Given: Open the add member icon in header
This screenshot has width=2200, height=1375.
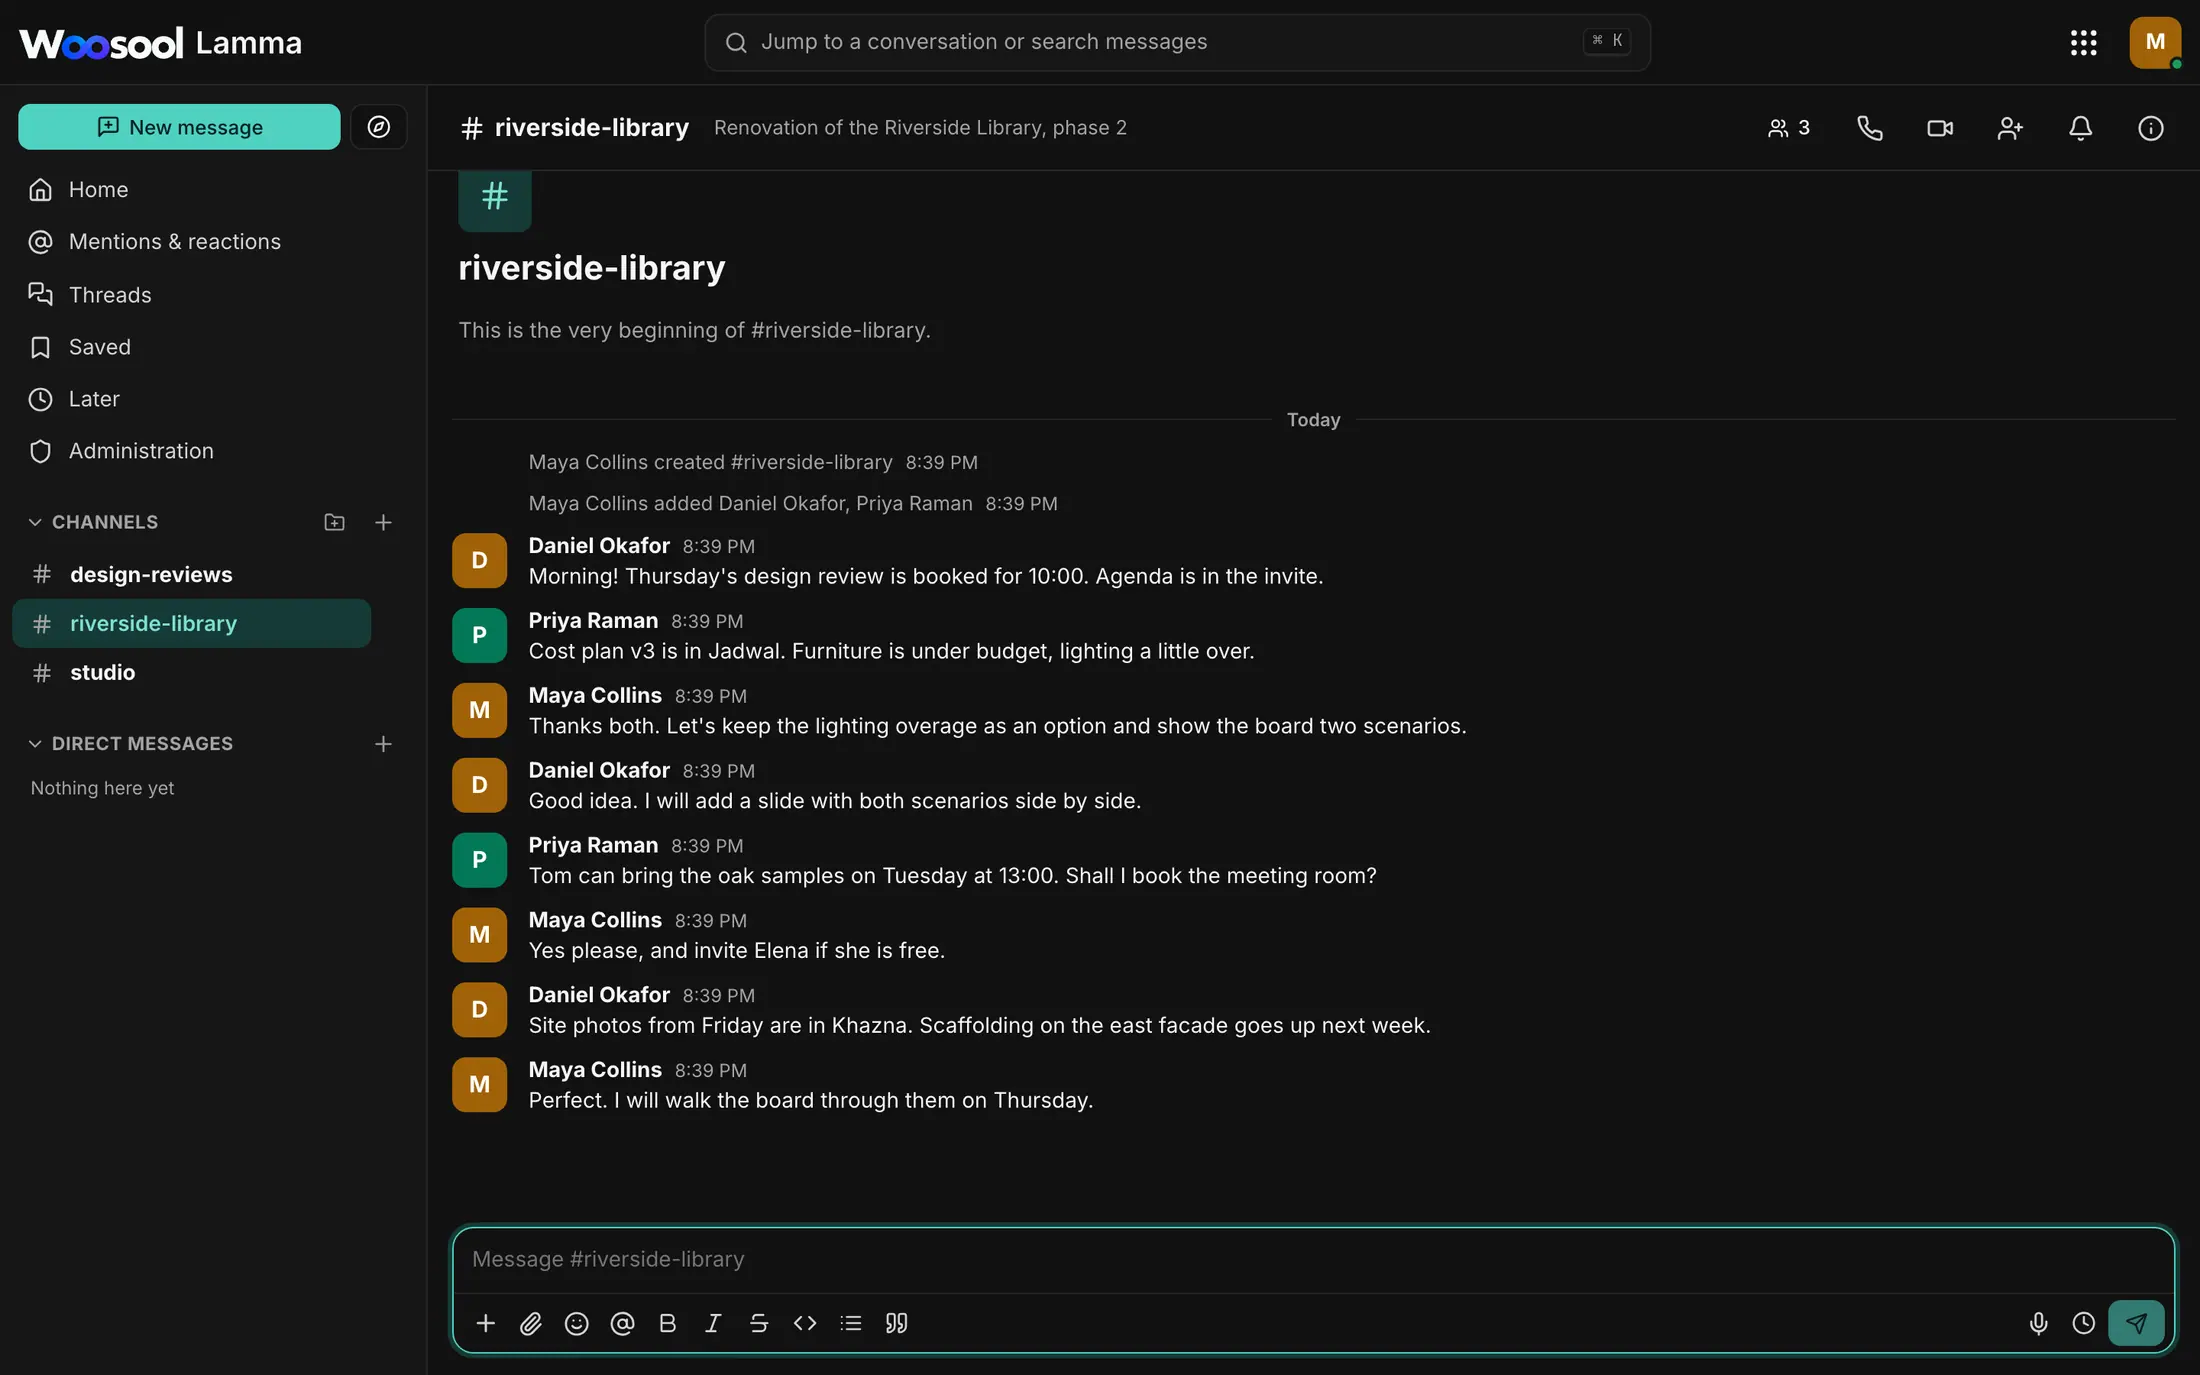Looking at the screenshot, I should [2010, 128].
